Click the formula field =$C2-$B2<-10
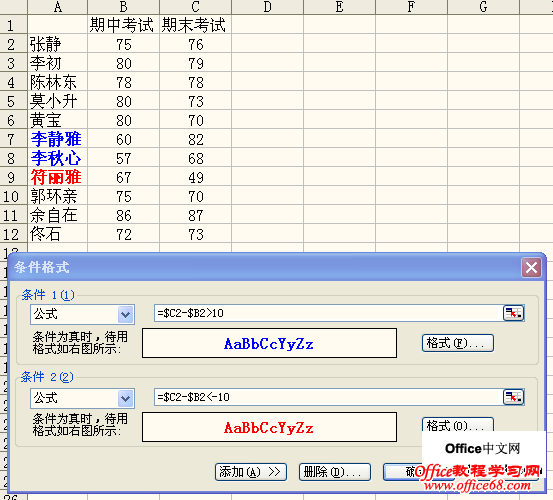Screen dimensions: 553x500 click(x=328, y=397)
